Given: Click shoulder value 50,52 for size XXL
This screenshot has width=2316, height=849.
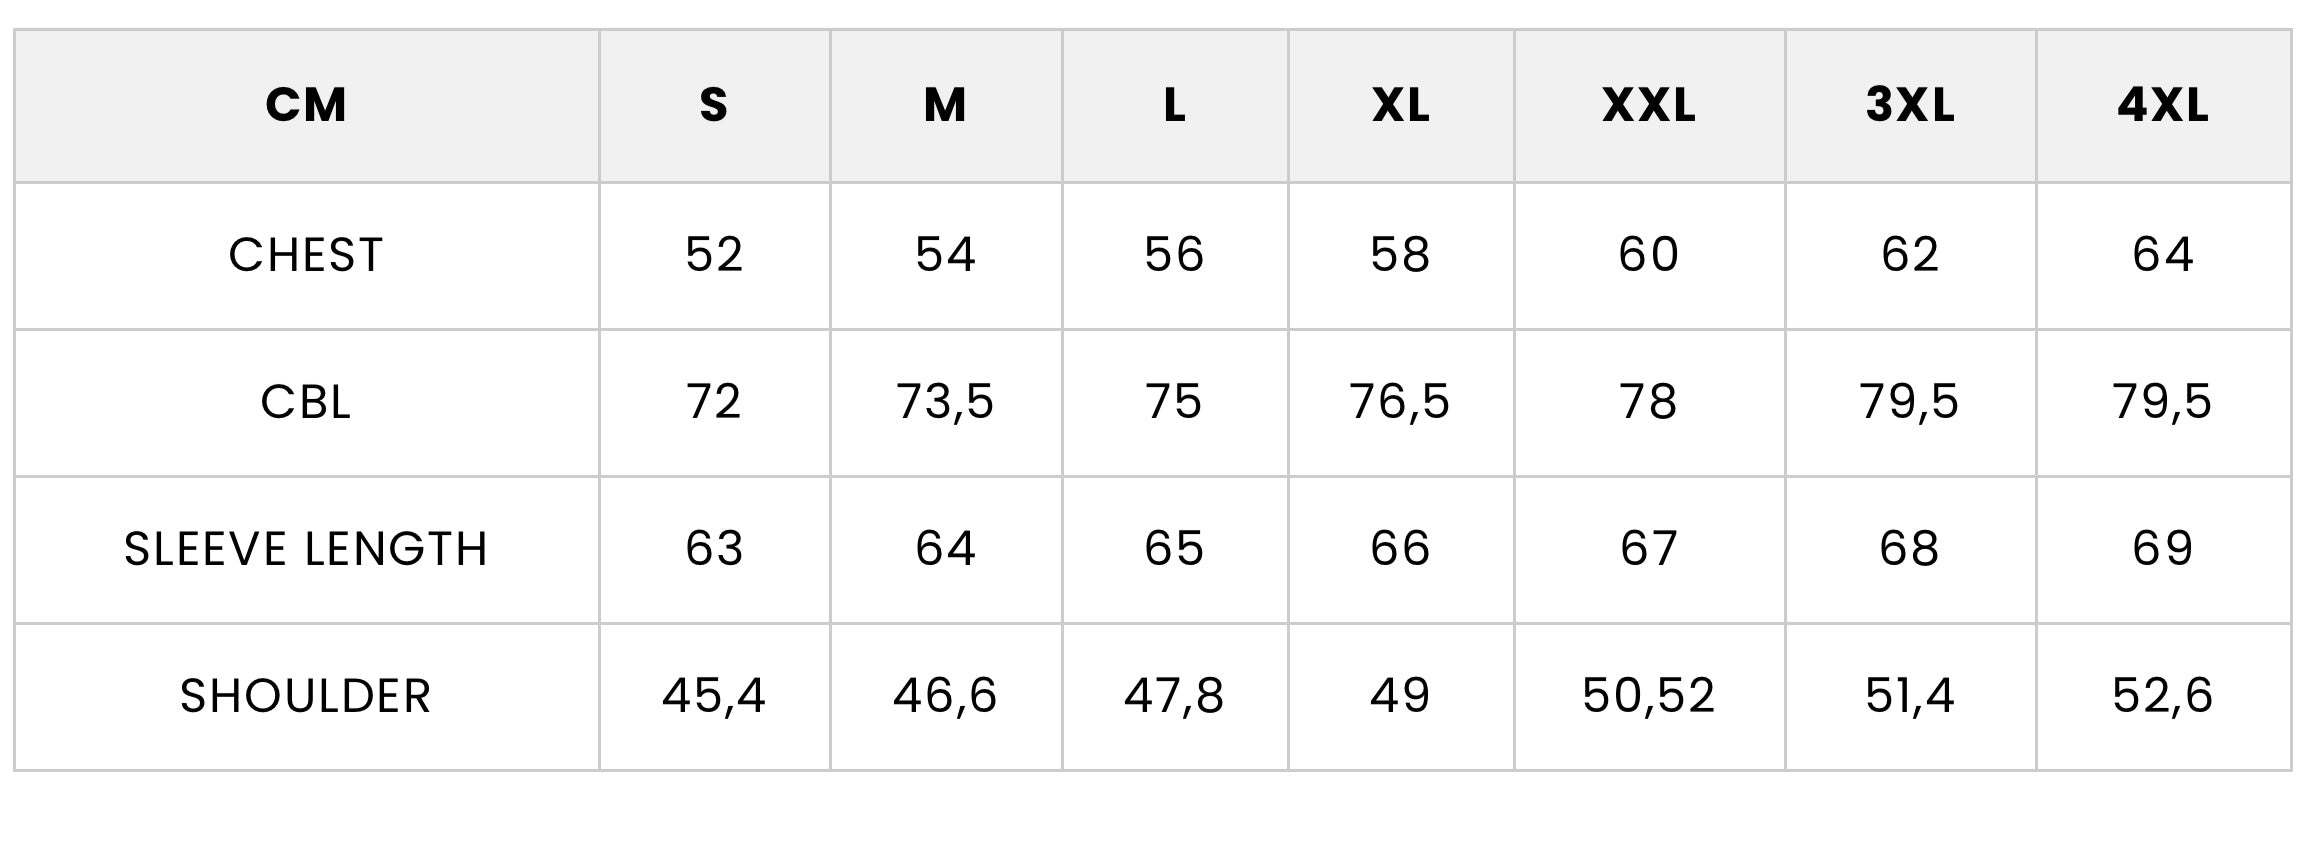Looking at the screenshot, I should pos(1649,696).
